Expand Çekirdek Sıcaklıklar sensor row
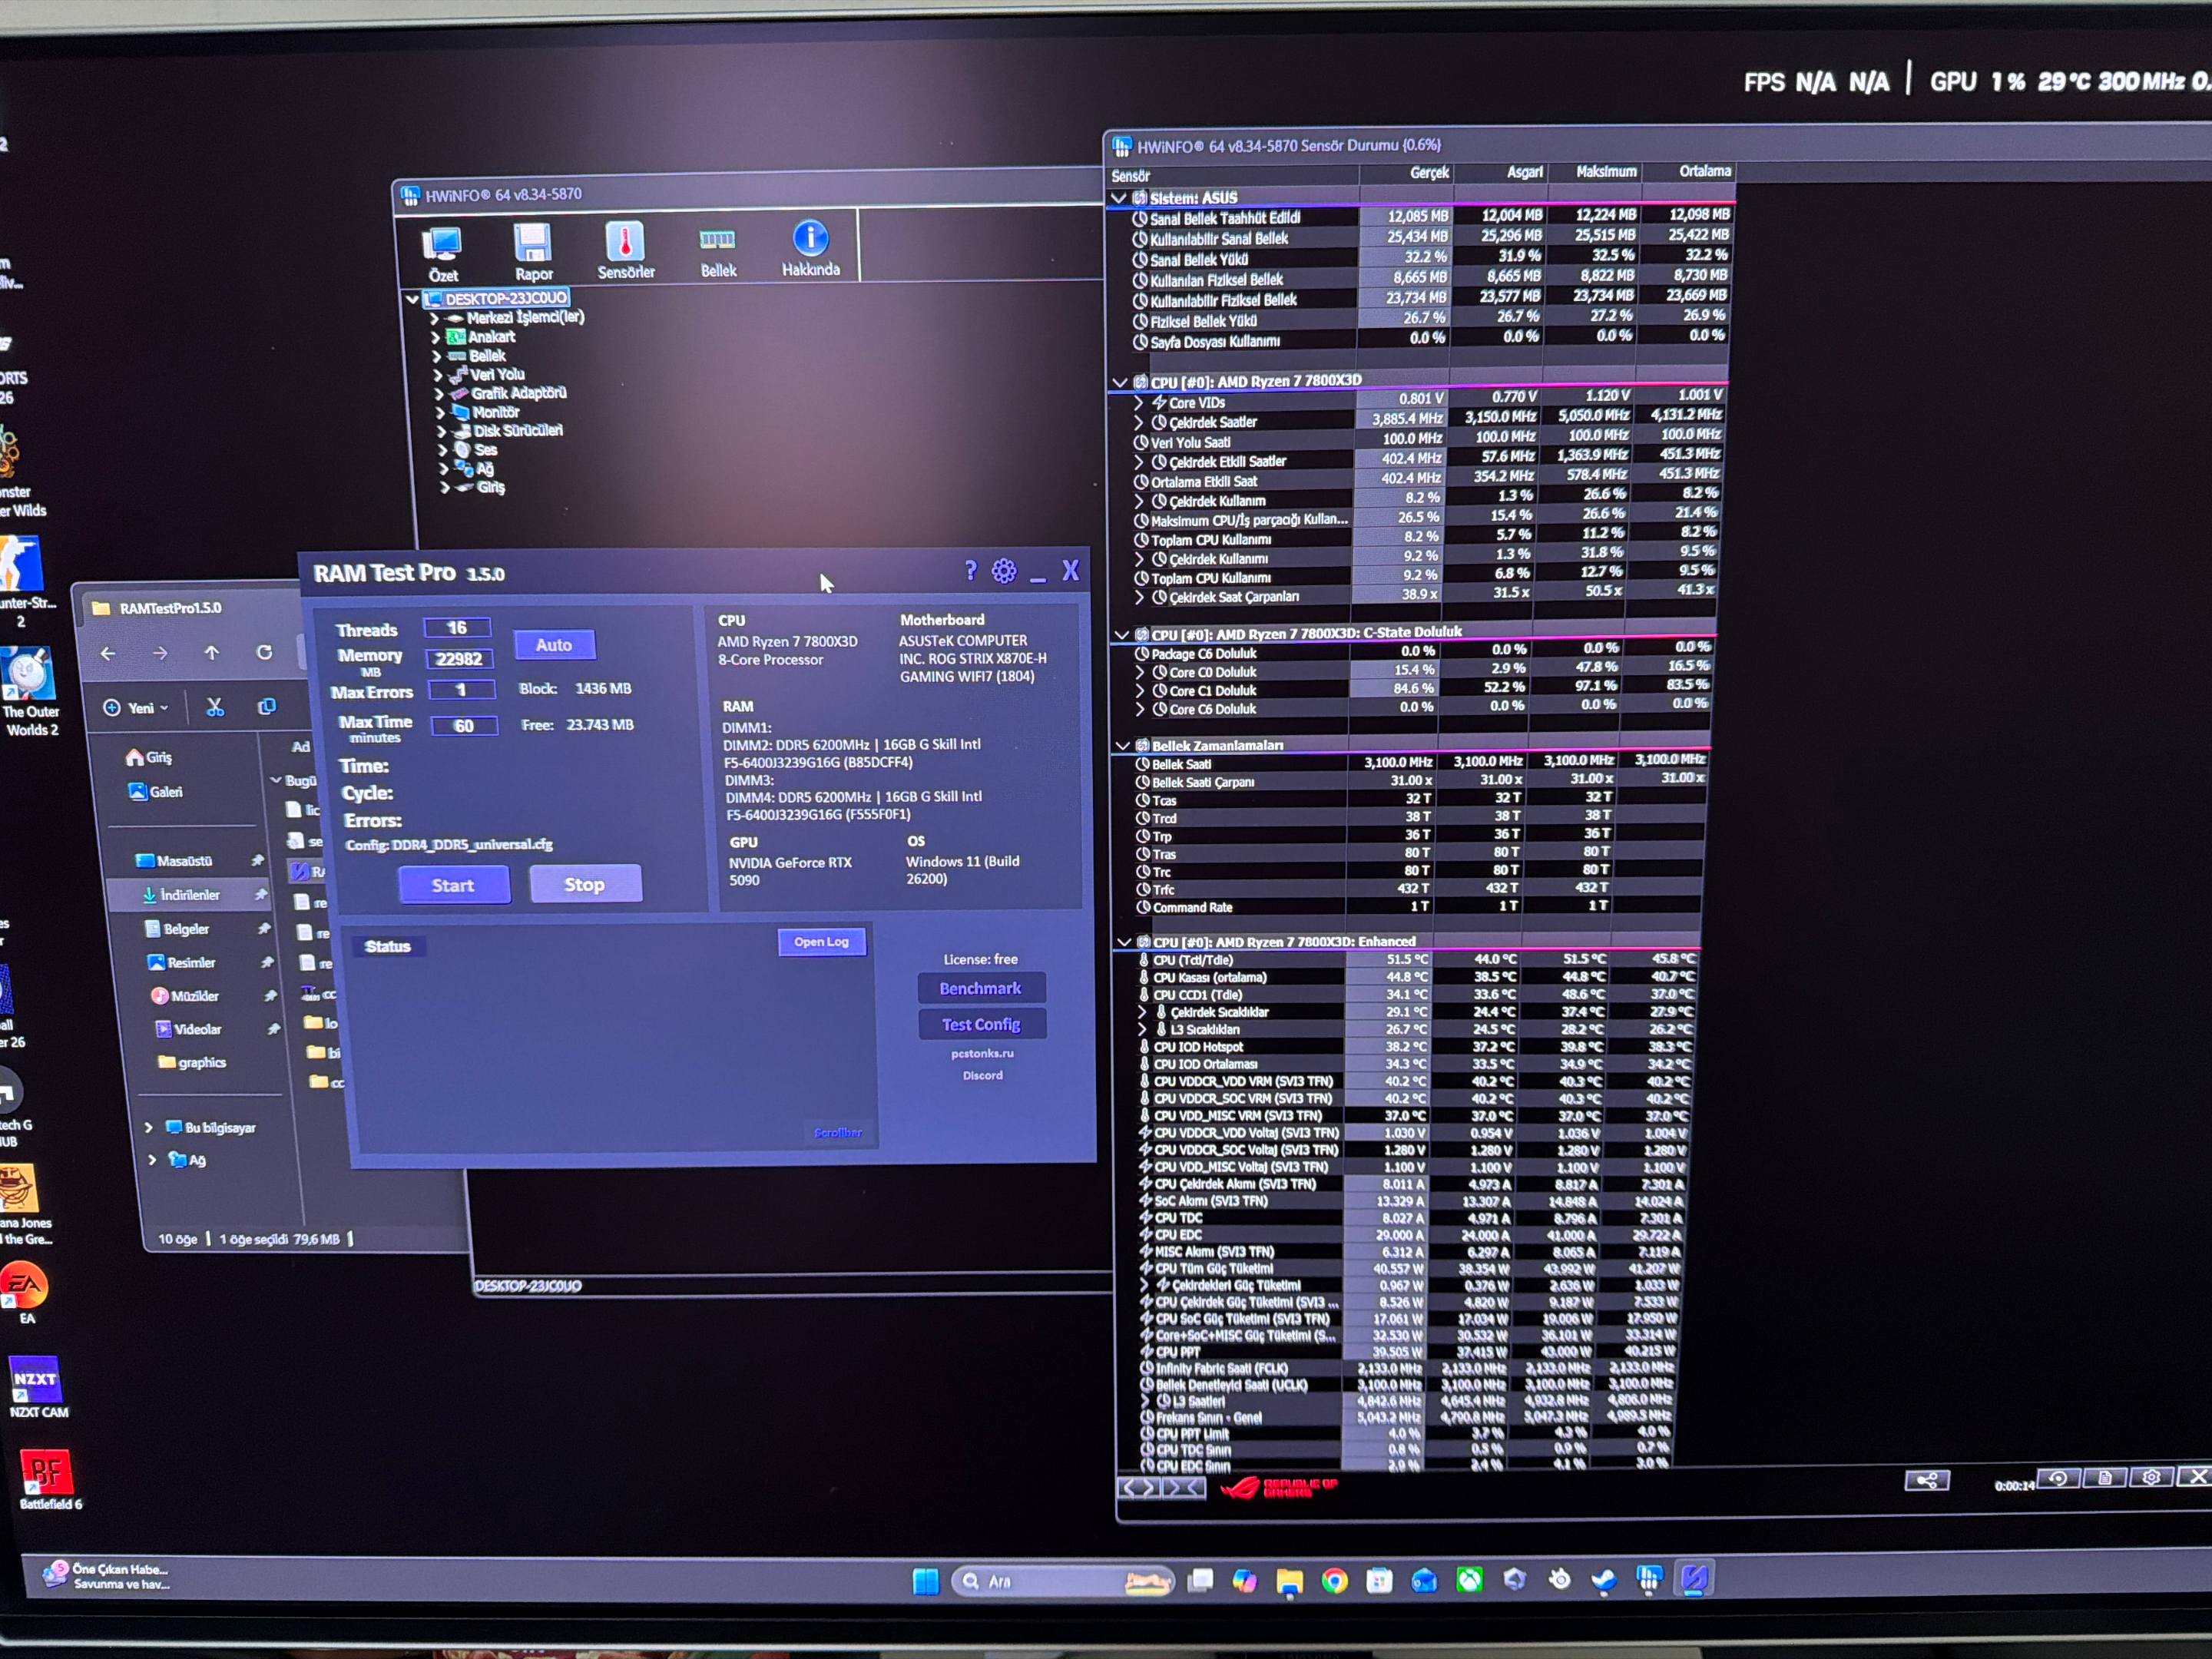The image size is (2212, 1659). (x=1143, y=1012)
